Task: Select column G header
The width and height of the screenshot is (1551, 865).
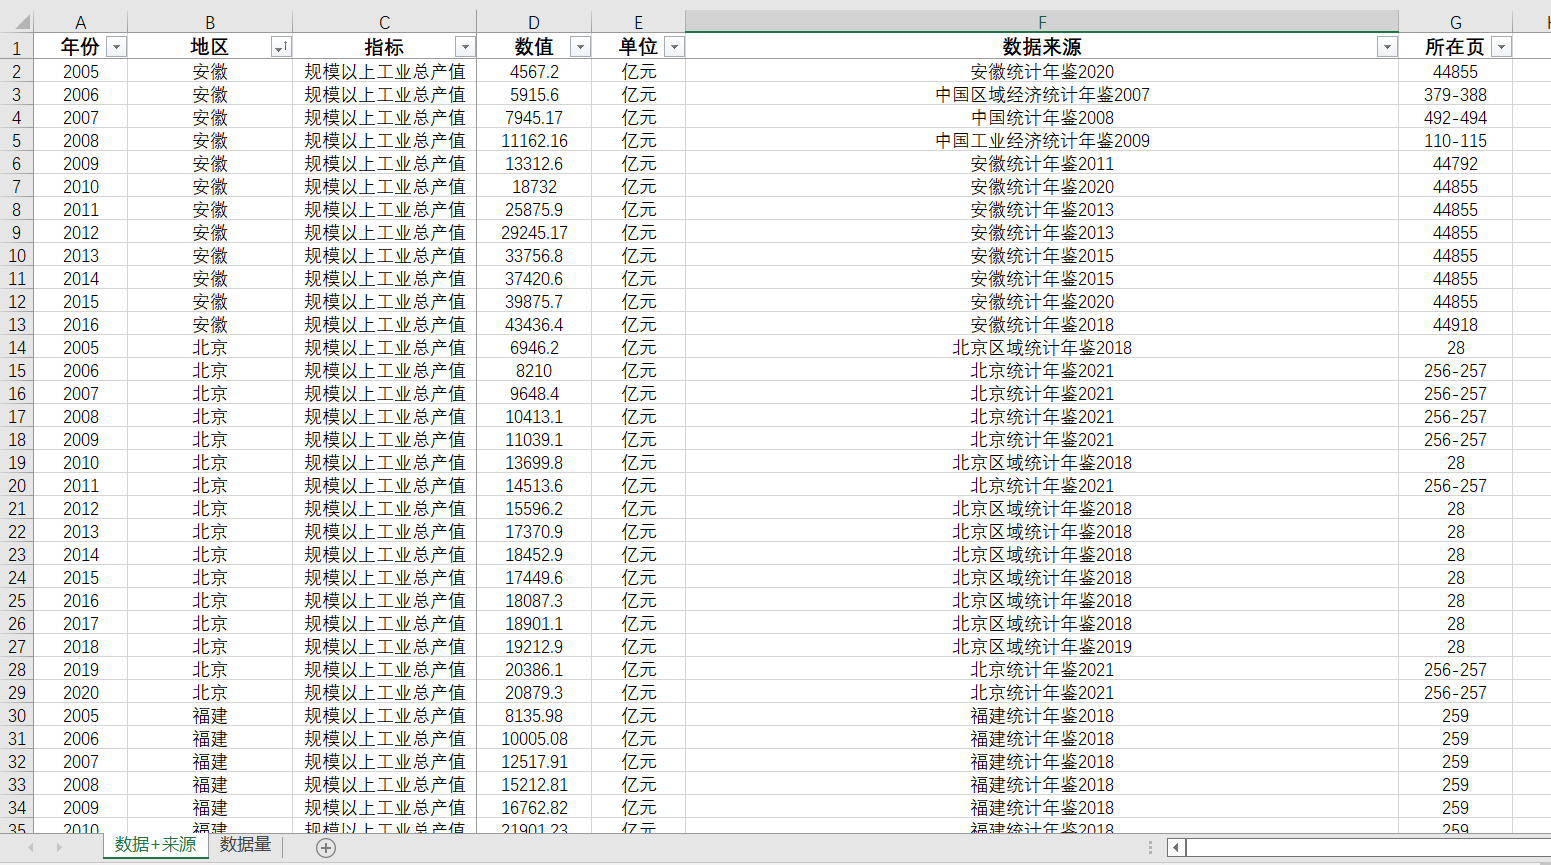Action: click(1456, 22)
